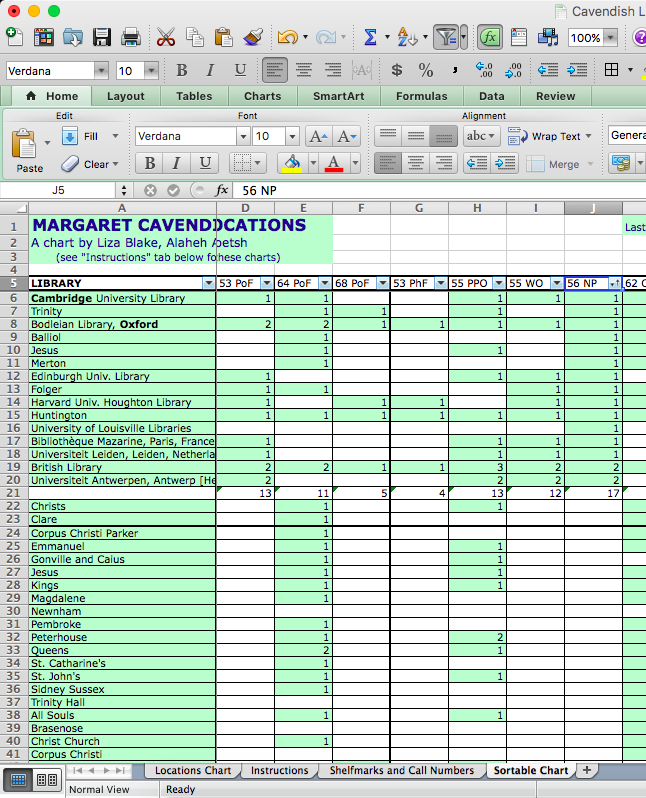Select cell Bodleian Library, Oxford

[x=122, y=324]
